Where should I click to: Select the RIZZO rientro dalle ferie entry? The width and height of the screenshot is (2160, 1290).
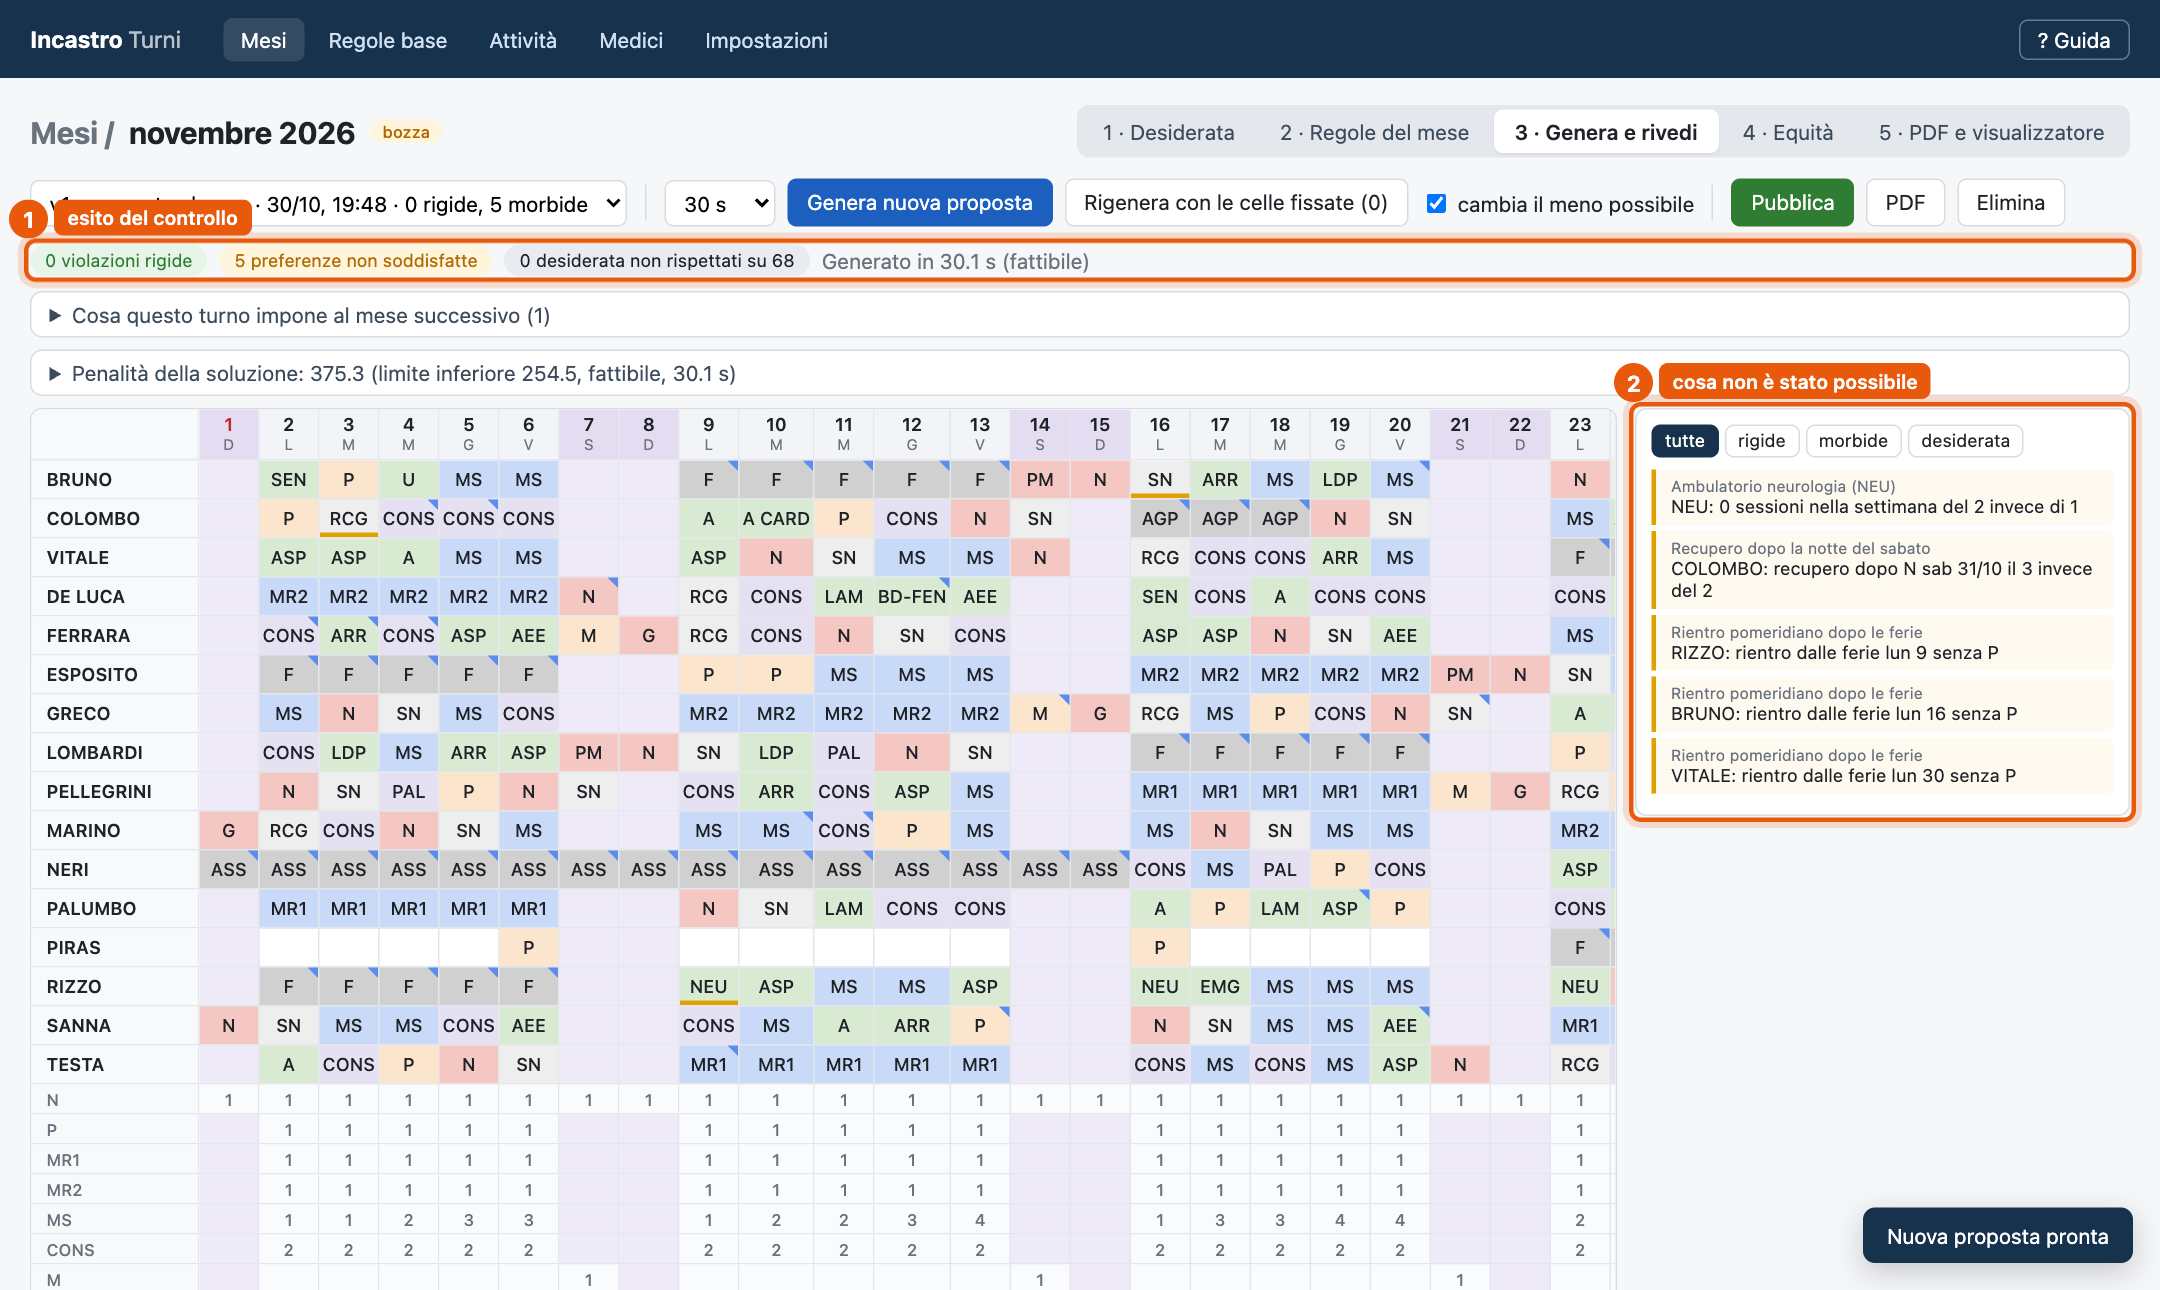point(1883,643)
